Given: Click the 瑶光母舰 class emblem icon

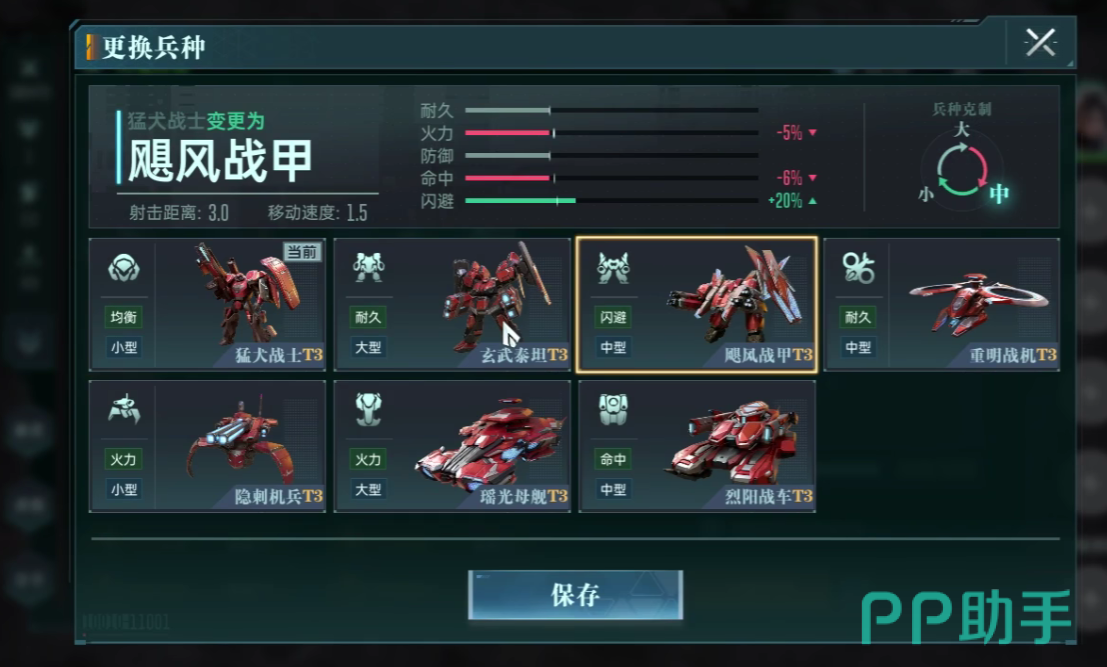Looking at the screenshot, I should pos(369,409).
